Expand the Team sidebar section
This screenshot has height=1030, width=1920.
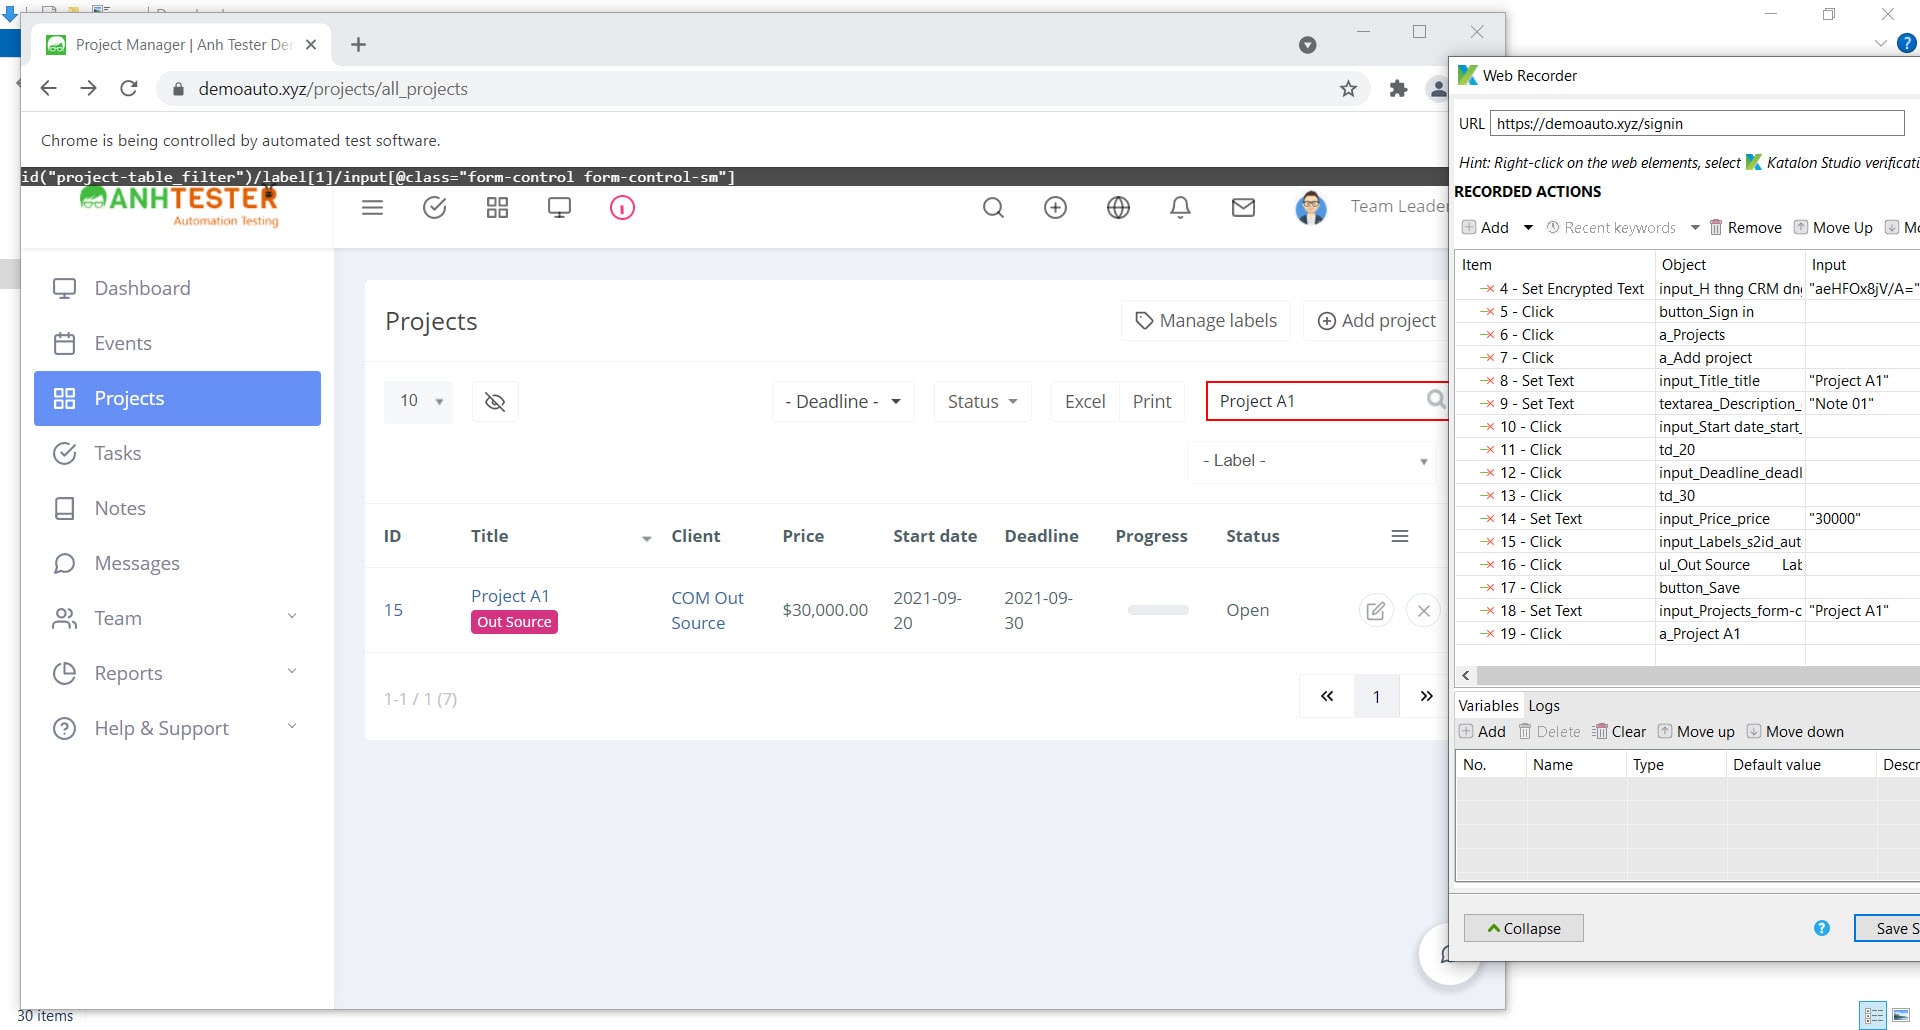point(291,617)
